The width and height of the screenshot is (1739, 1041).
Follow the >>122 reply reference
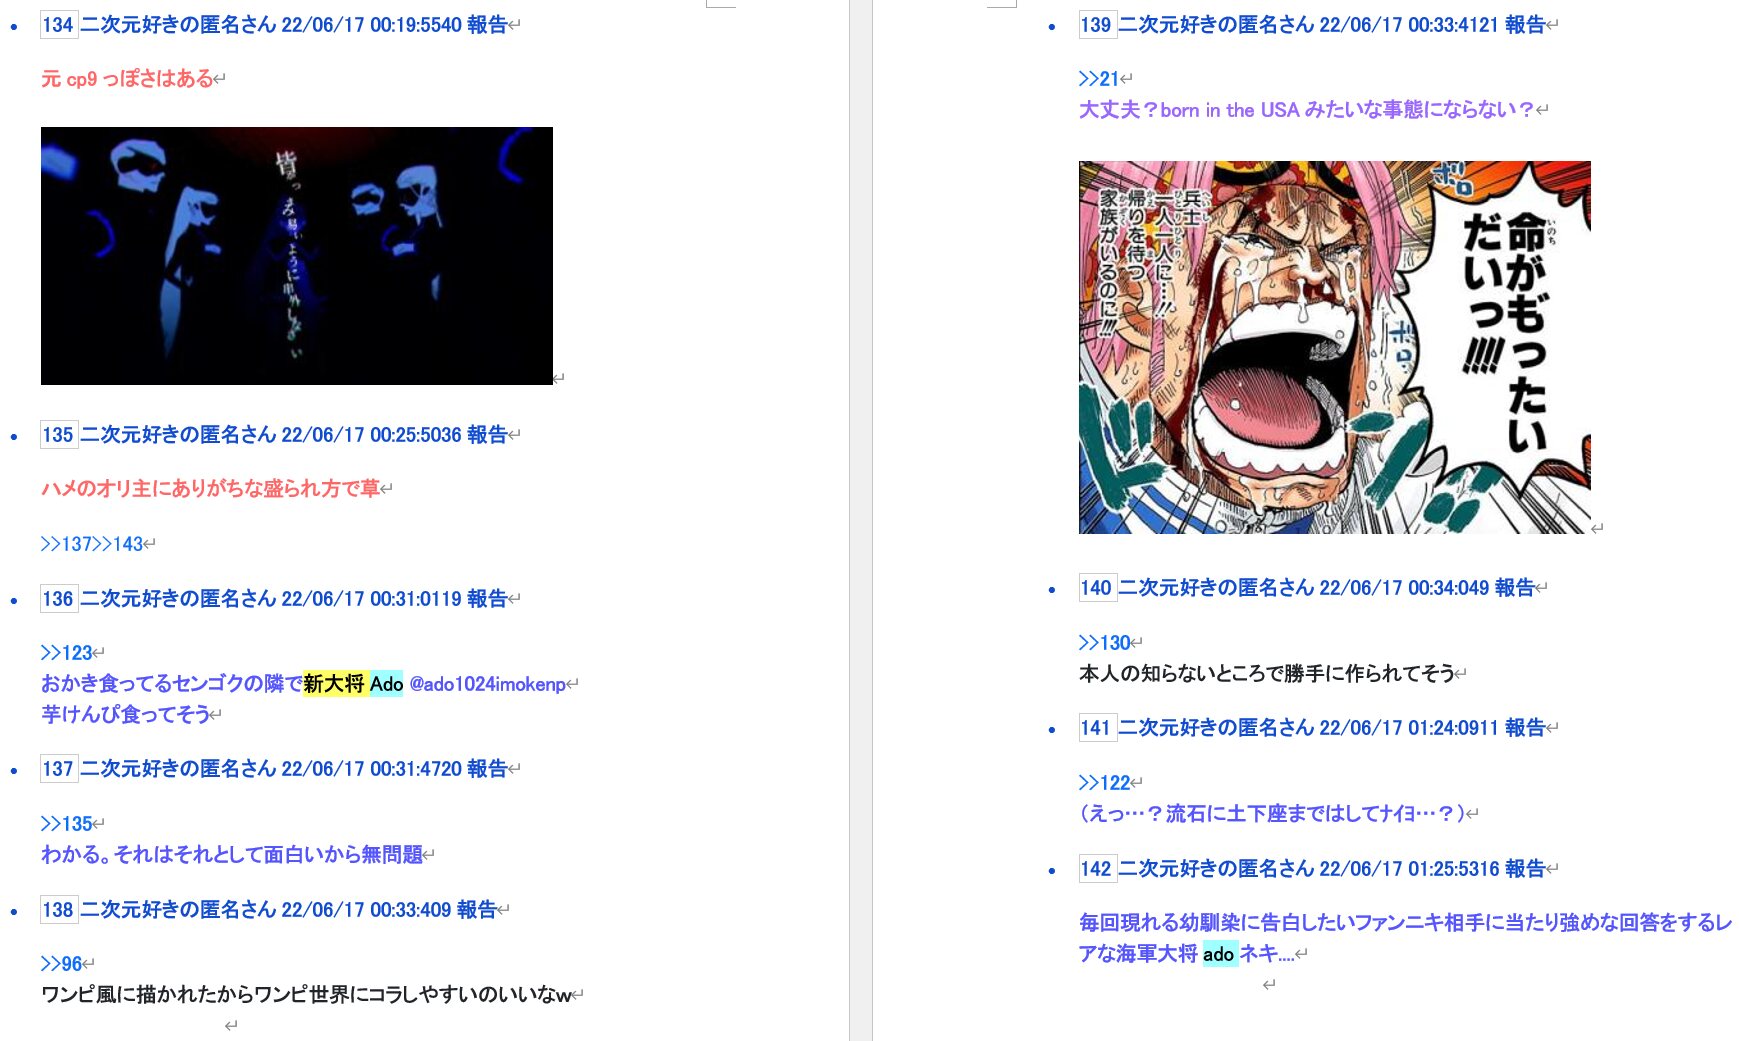(x=1105, y=783)
